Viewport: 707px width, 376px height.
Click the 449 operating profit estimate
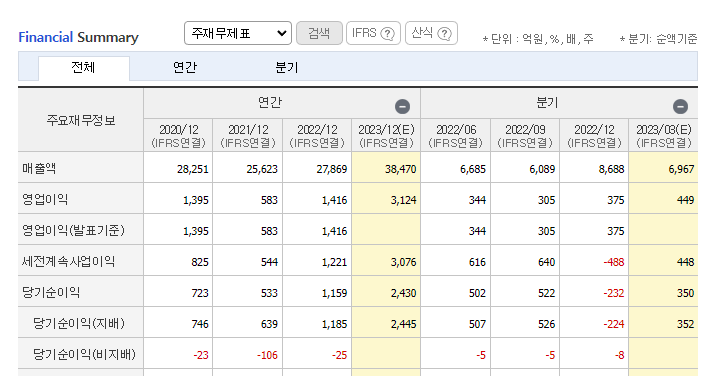[685, 201]
